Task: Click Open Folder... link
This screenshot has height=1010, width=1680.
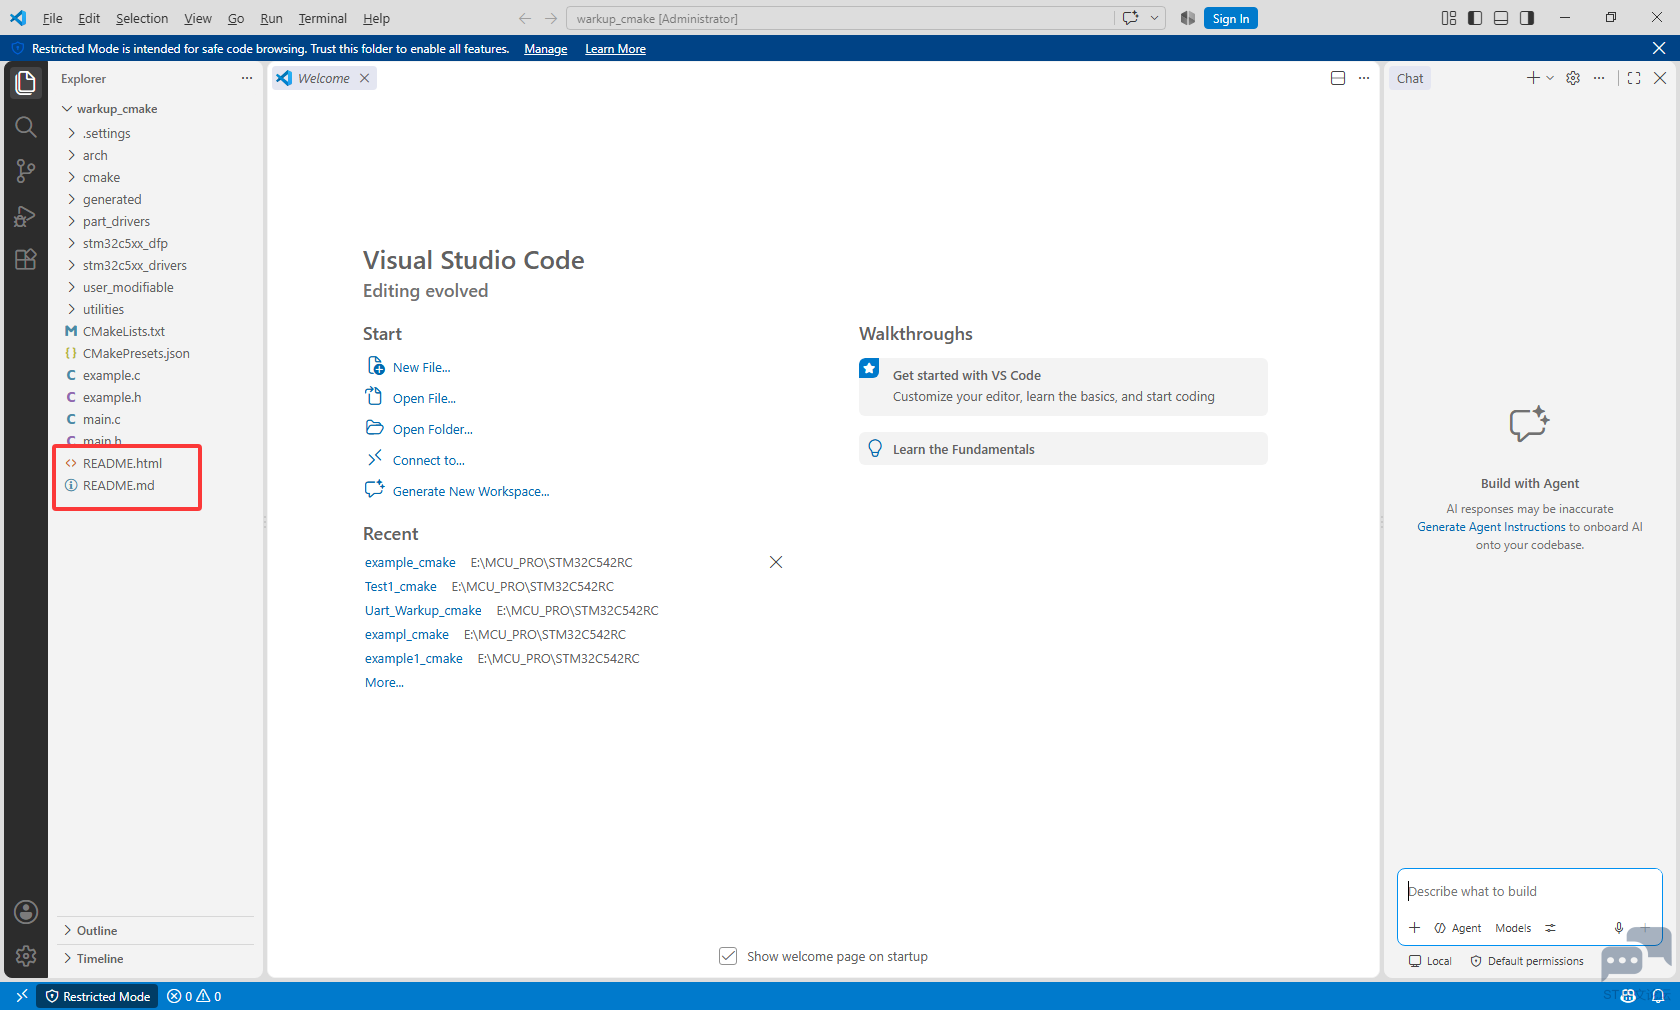Action: pyautogui.click(x=432, y=429)
